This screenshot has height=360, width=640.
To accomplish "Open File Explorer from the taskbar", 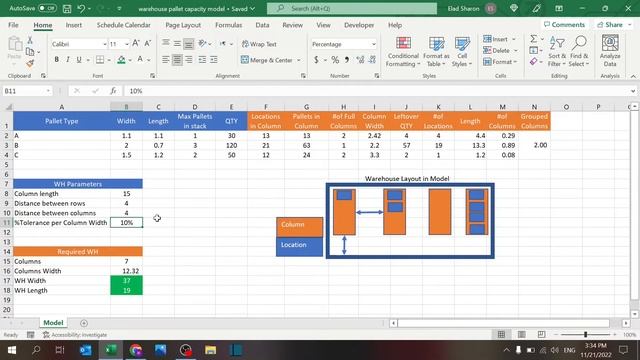I will click(211, 350).
